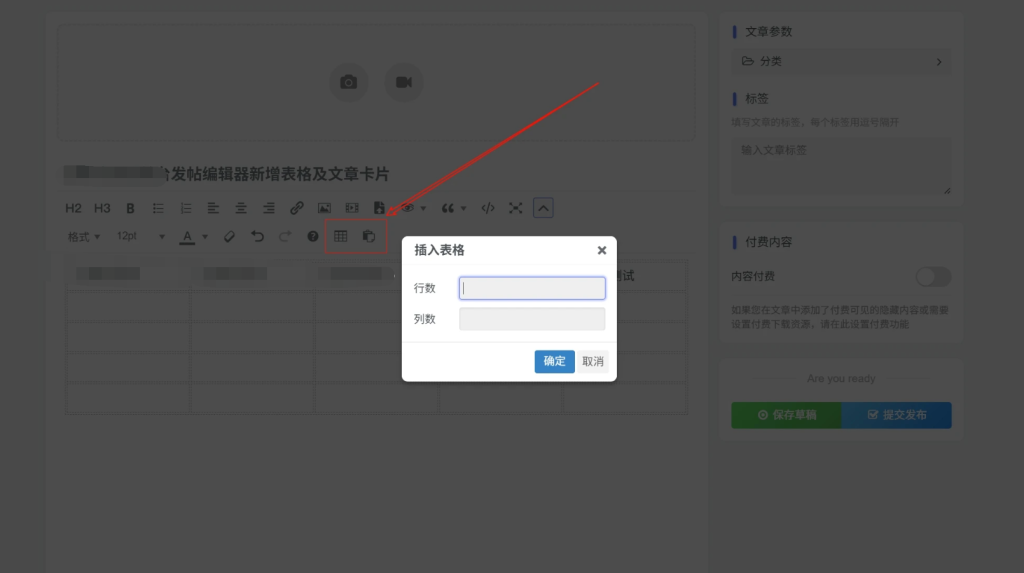This screenshot has height=573, width=1024.
Task: Insert a bulleted list
Action: pyautogui.click(x=158, y=208)
